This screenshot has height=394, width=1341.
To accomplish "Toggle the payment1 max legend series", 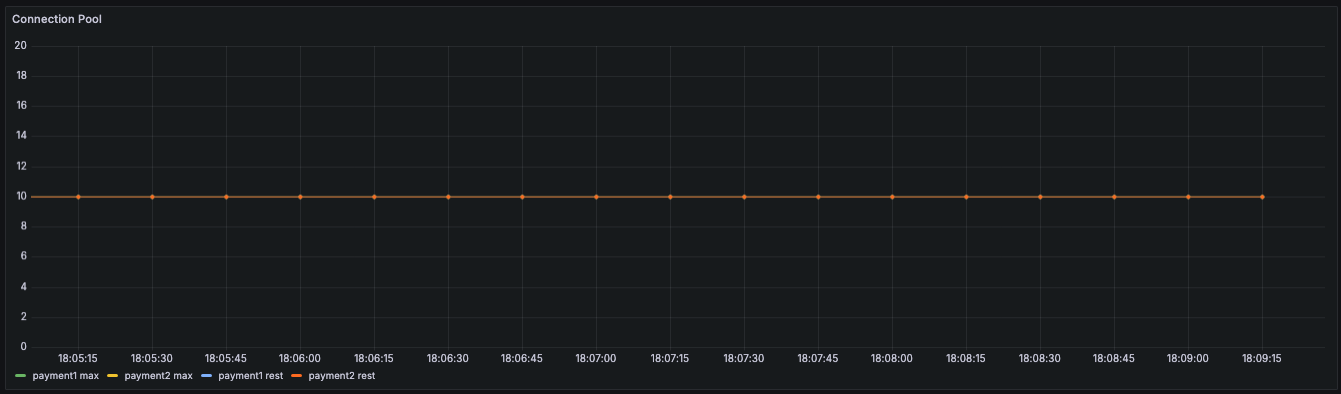I will pyautogui.click(x=65, y=376).
